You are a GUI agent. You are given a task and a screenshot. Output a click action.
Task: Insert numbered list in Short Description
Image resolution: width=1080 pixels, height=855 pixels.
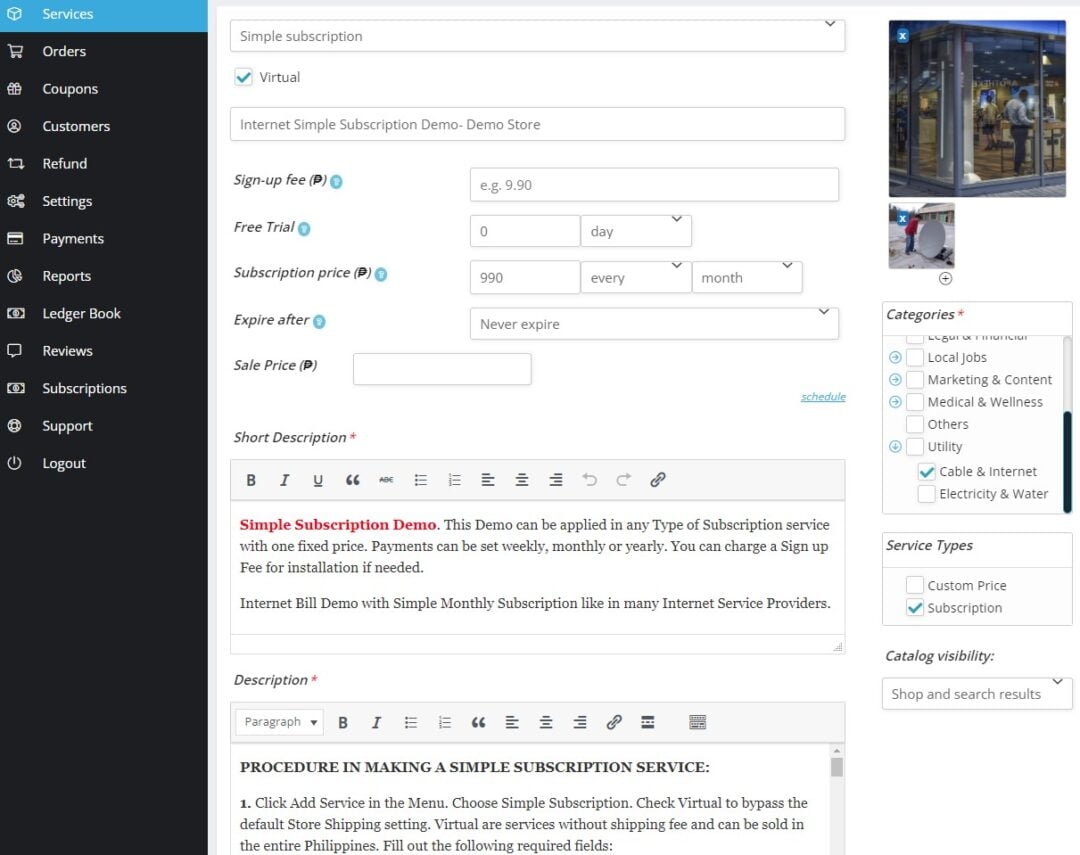(455, 480)
